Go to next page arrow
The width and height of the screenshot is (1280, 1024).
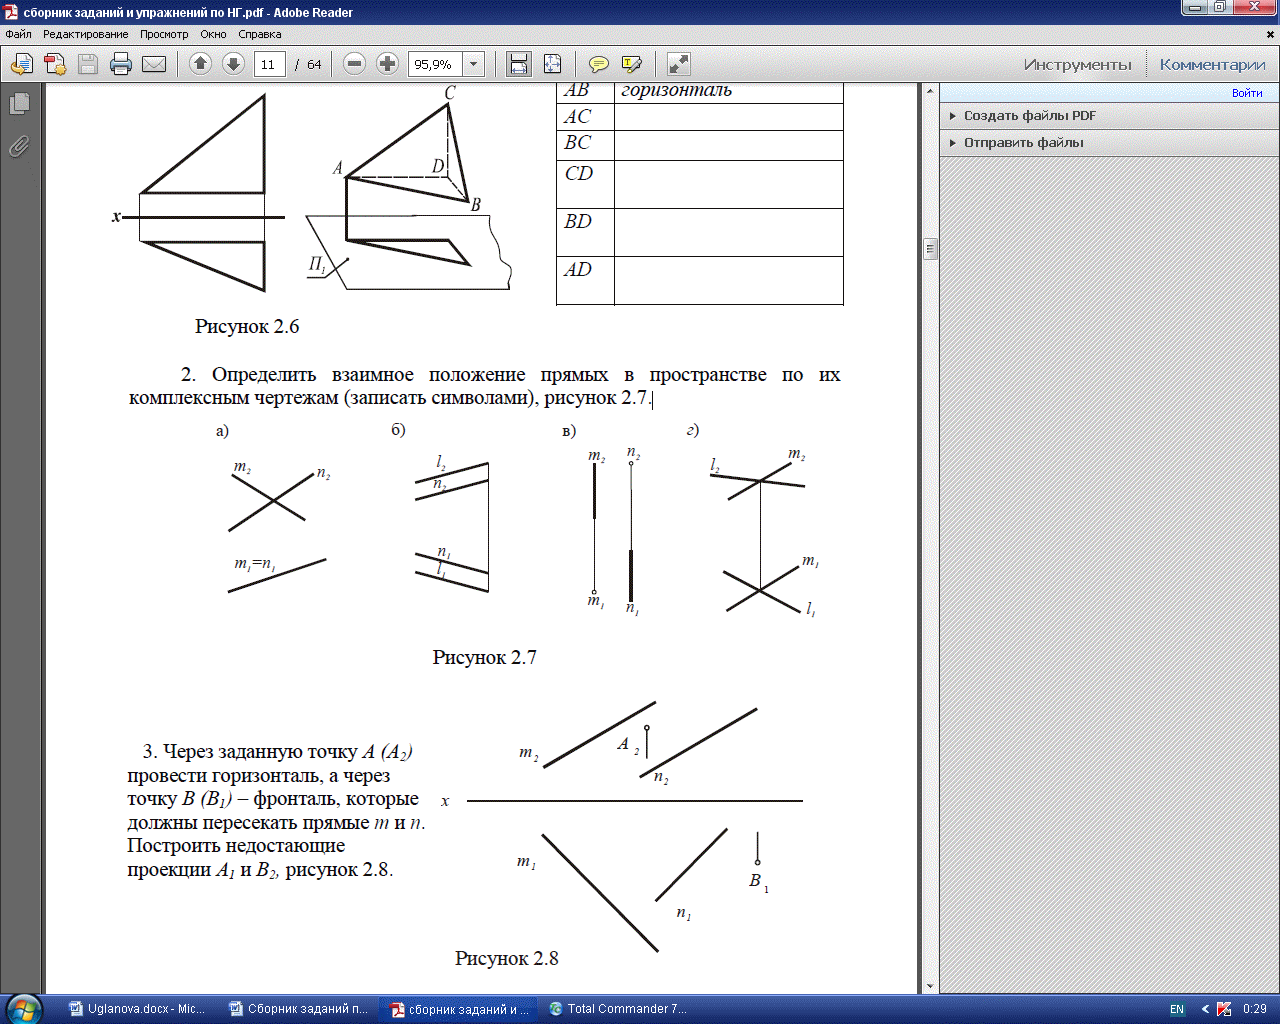click(x=233, y=64)
